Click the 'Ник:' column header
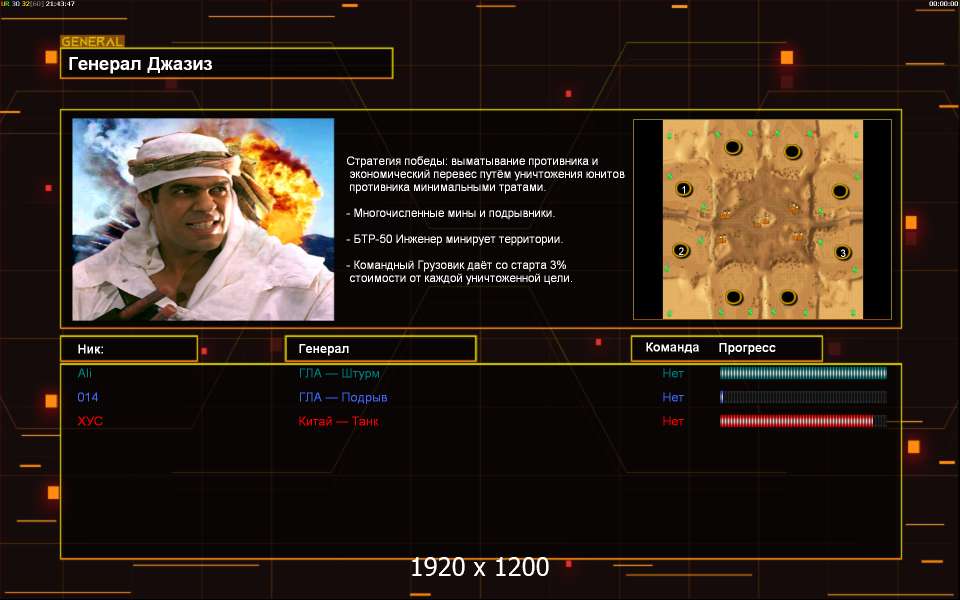The width and height of the screenshot is (960, 600). click(x=129, y=348)
